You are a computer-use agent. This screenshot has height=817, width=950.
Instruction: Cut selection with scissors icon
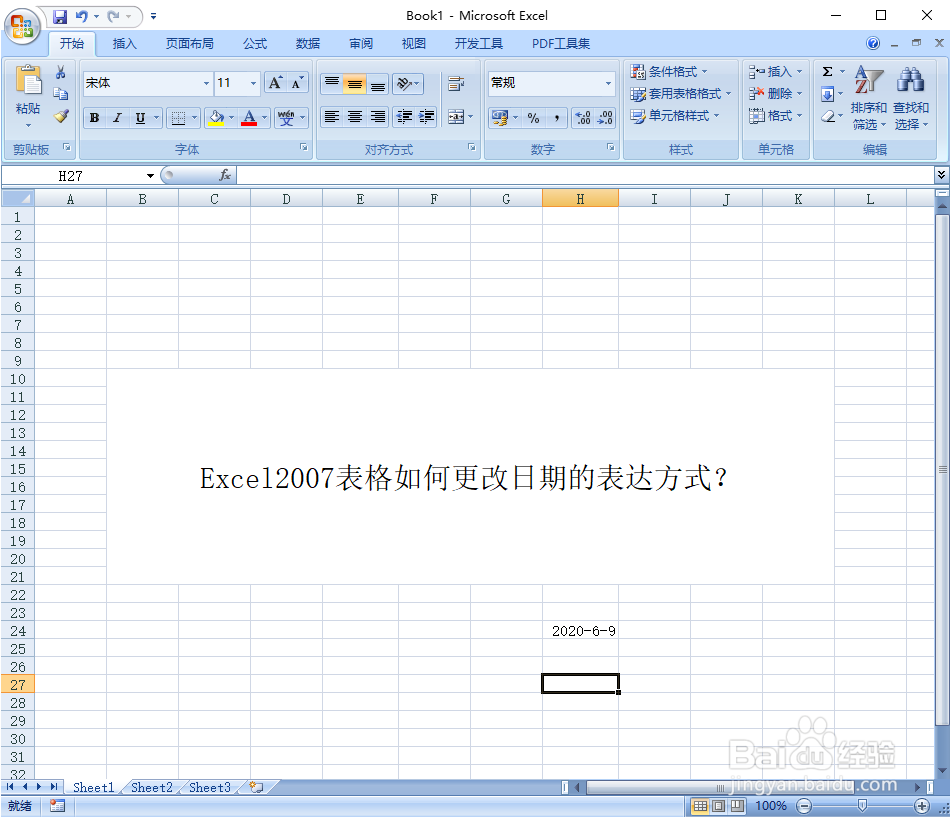tap(61, 73)
